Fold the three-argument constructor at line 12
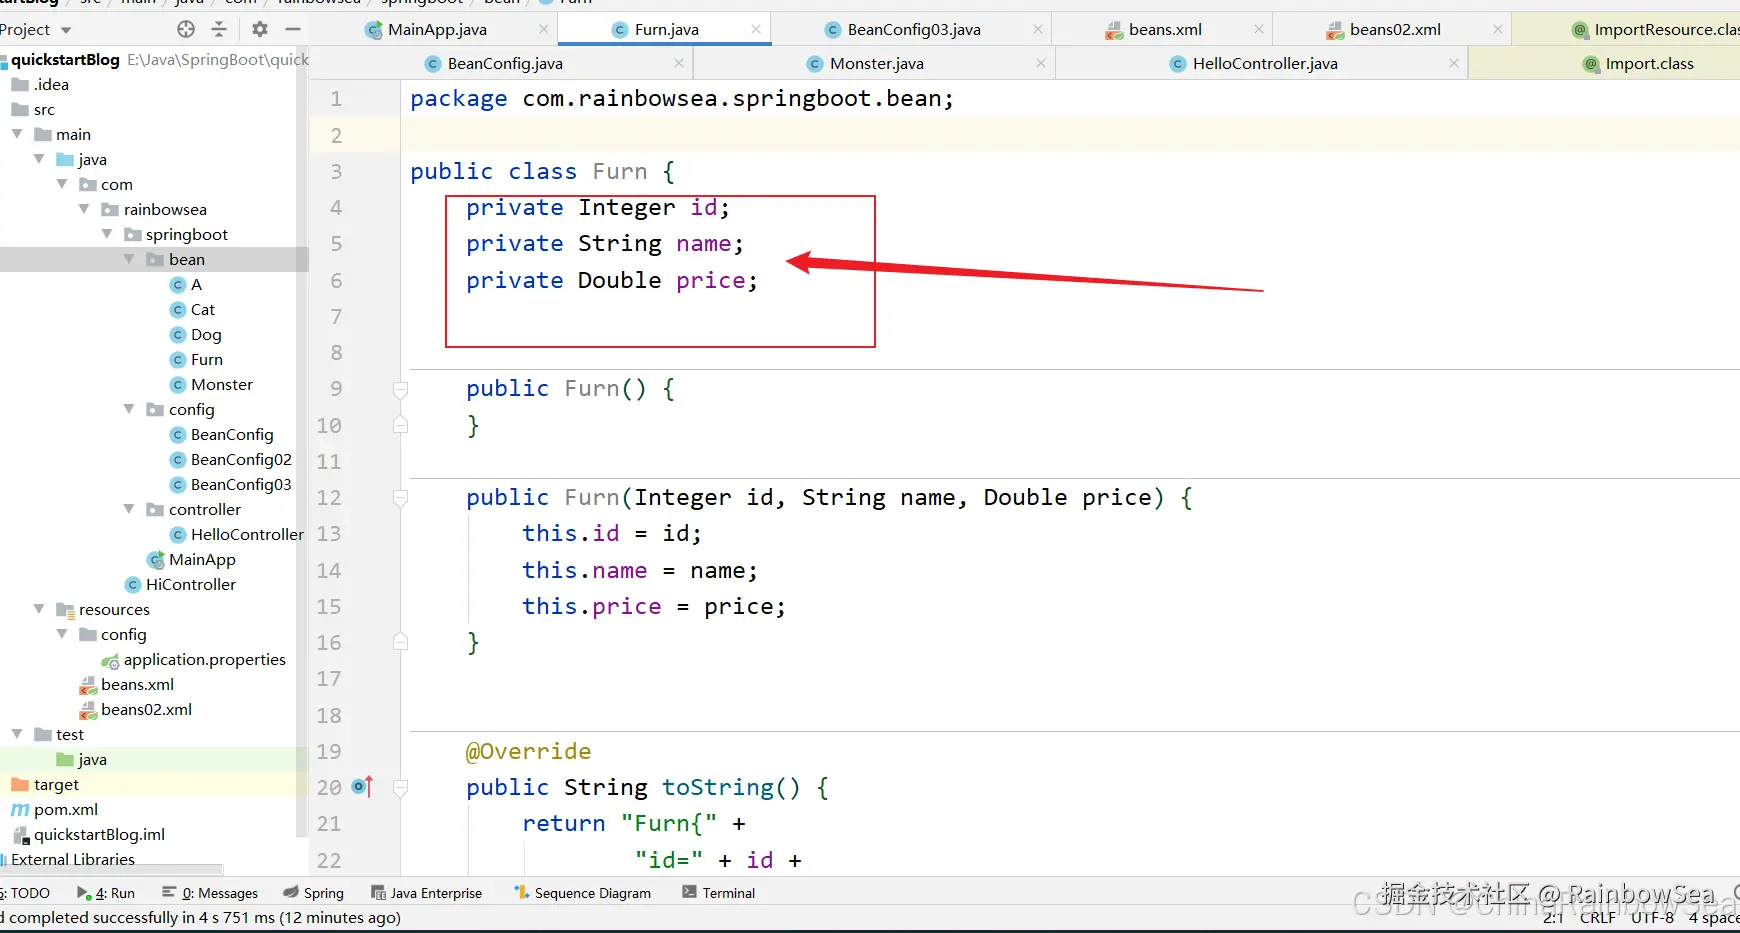 coord(400,498)
